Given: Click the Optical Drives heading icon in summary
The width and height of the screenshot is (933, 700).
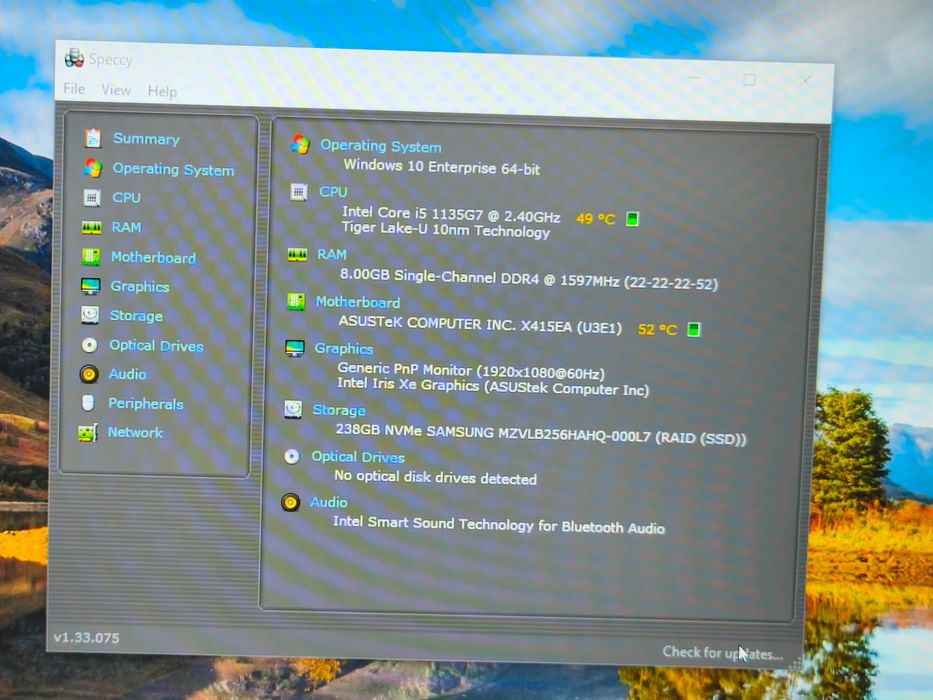Looking at the screenshot, I should (292, 456).
